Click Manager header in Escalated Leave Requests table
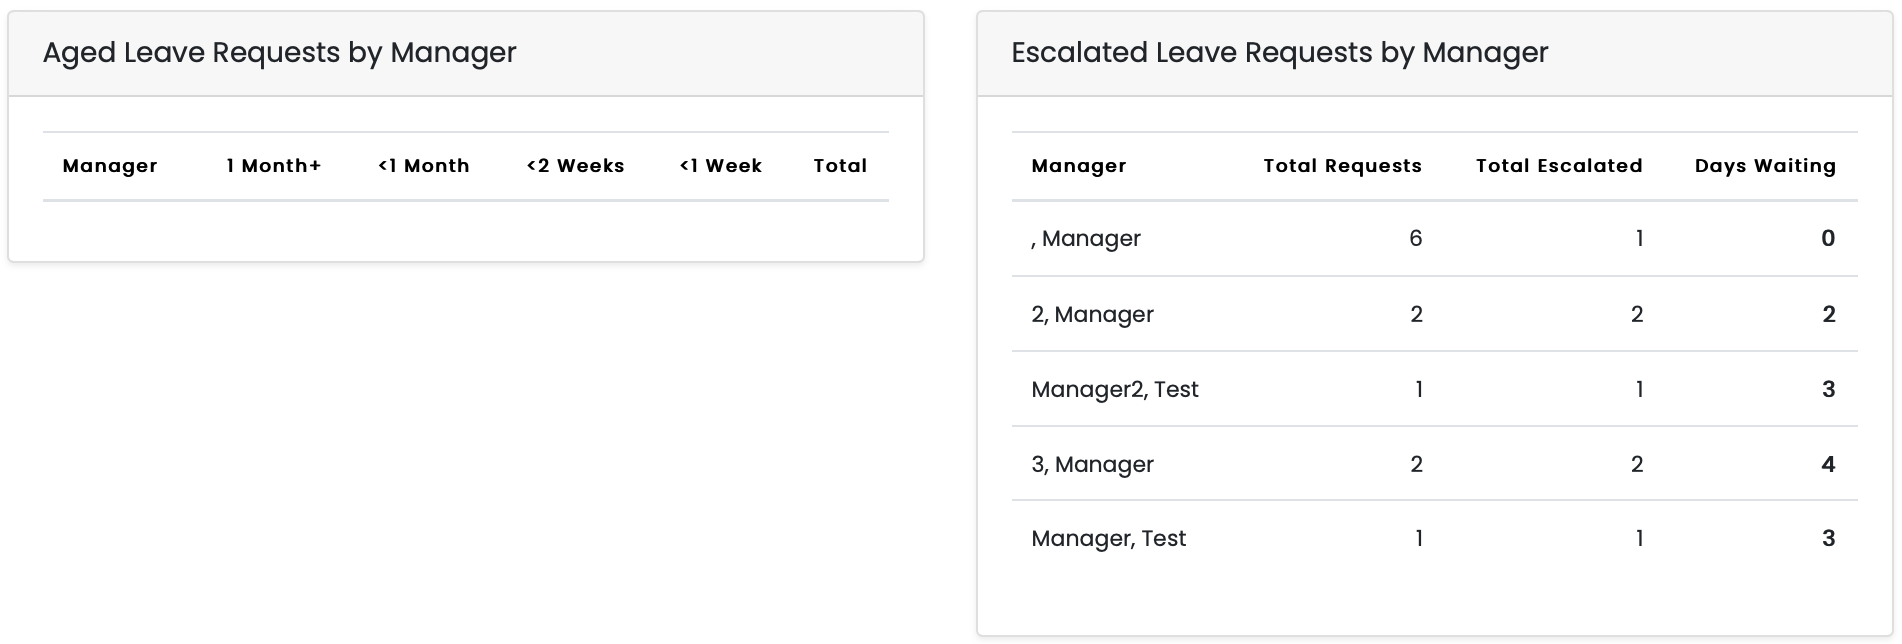The image size is (1902, 644). click(x=1078, y=166)
